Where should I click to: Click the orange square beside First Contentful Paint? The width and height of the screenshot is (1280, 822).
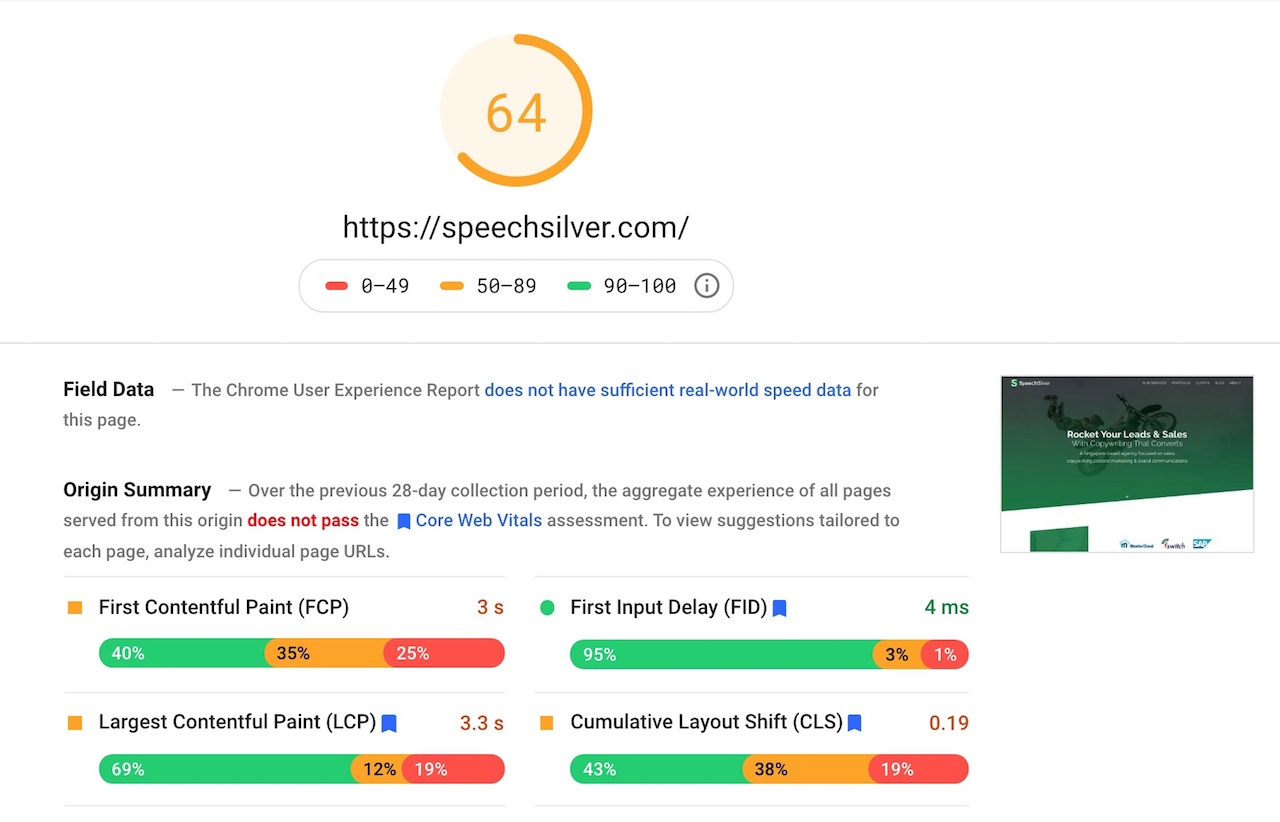(x=75, y=607)
